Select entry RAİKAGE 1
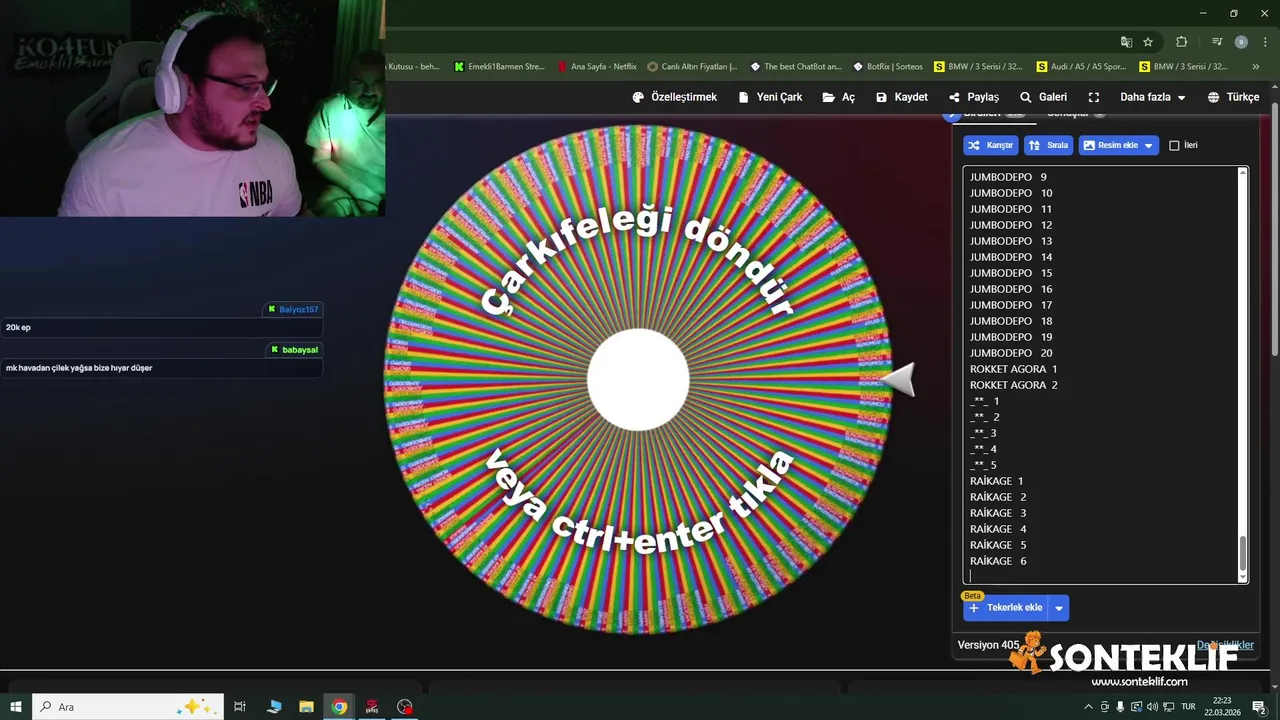 [997, 481]
